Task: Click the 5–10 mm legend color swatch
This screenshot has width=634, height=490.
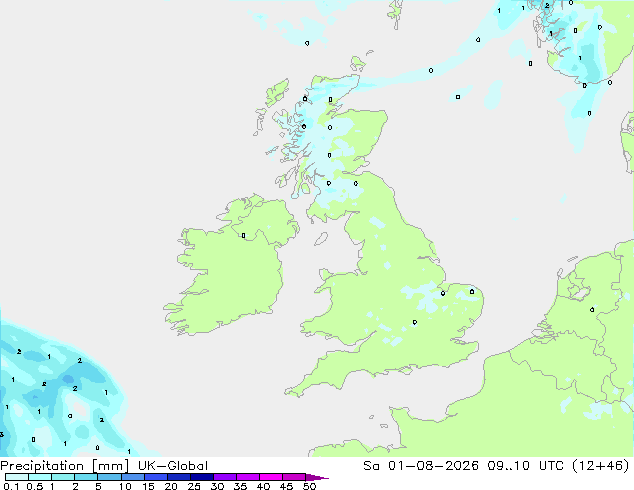Action: click(x=110, y=477)
